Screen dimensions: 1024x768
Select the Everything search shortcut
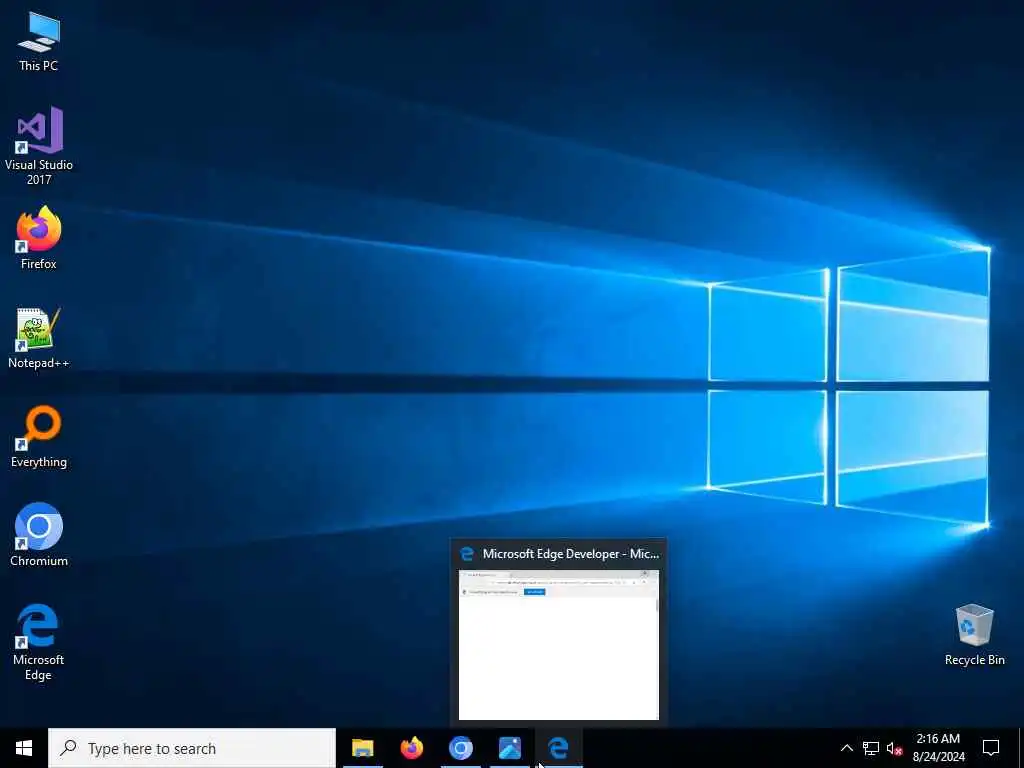(x=39, y=436)
